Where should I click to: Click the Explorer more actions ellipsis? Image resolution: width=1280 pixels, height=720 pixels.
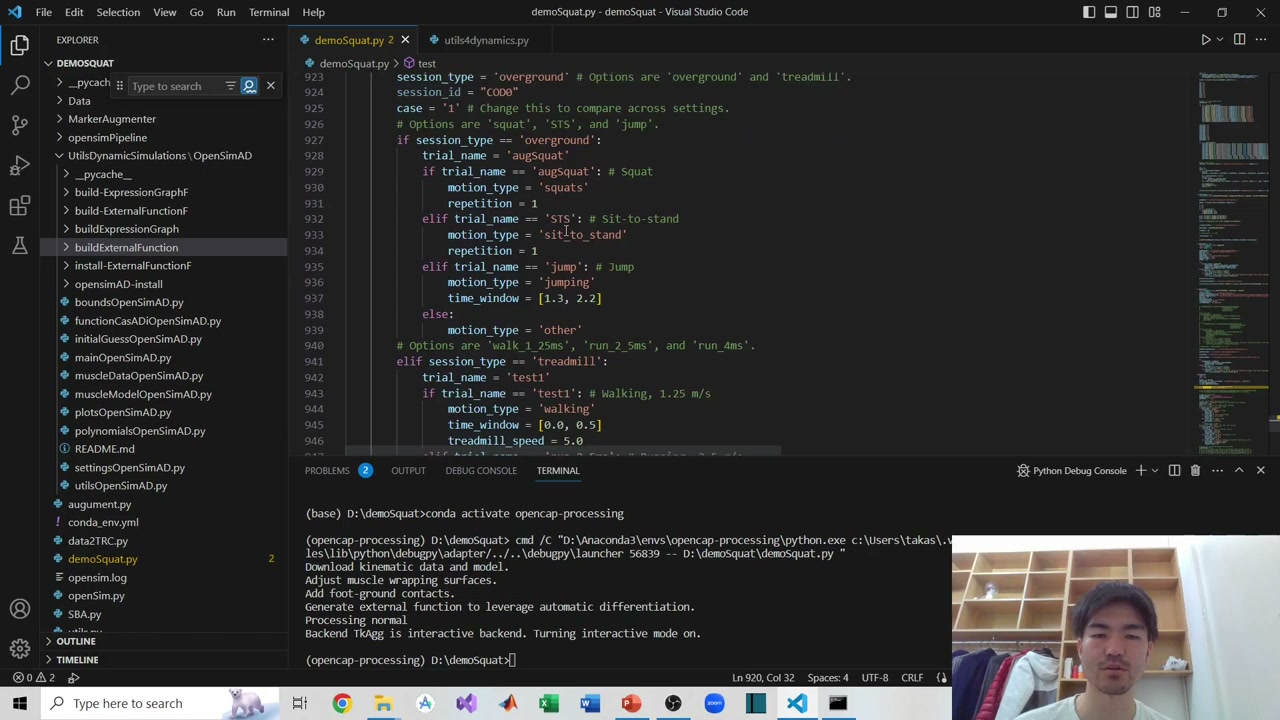coord(268,40)
